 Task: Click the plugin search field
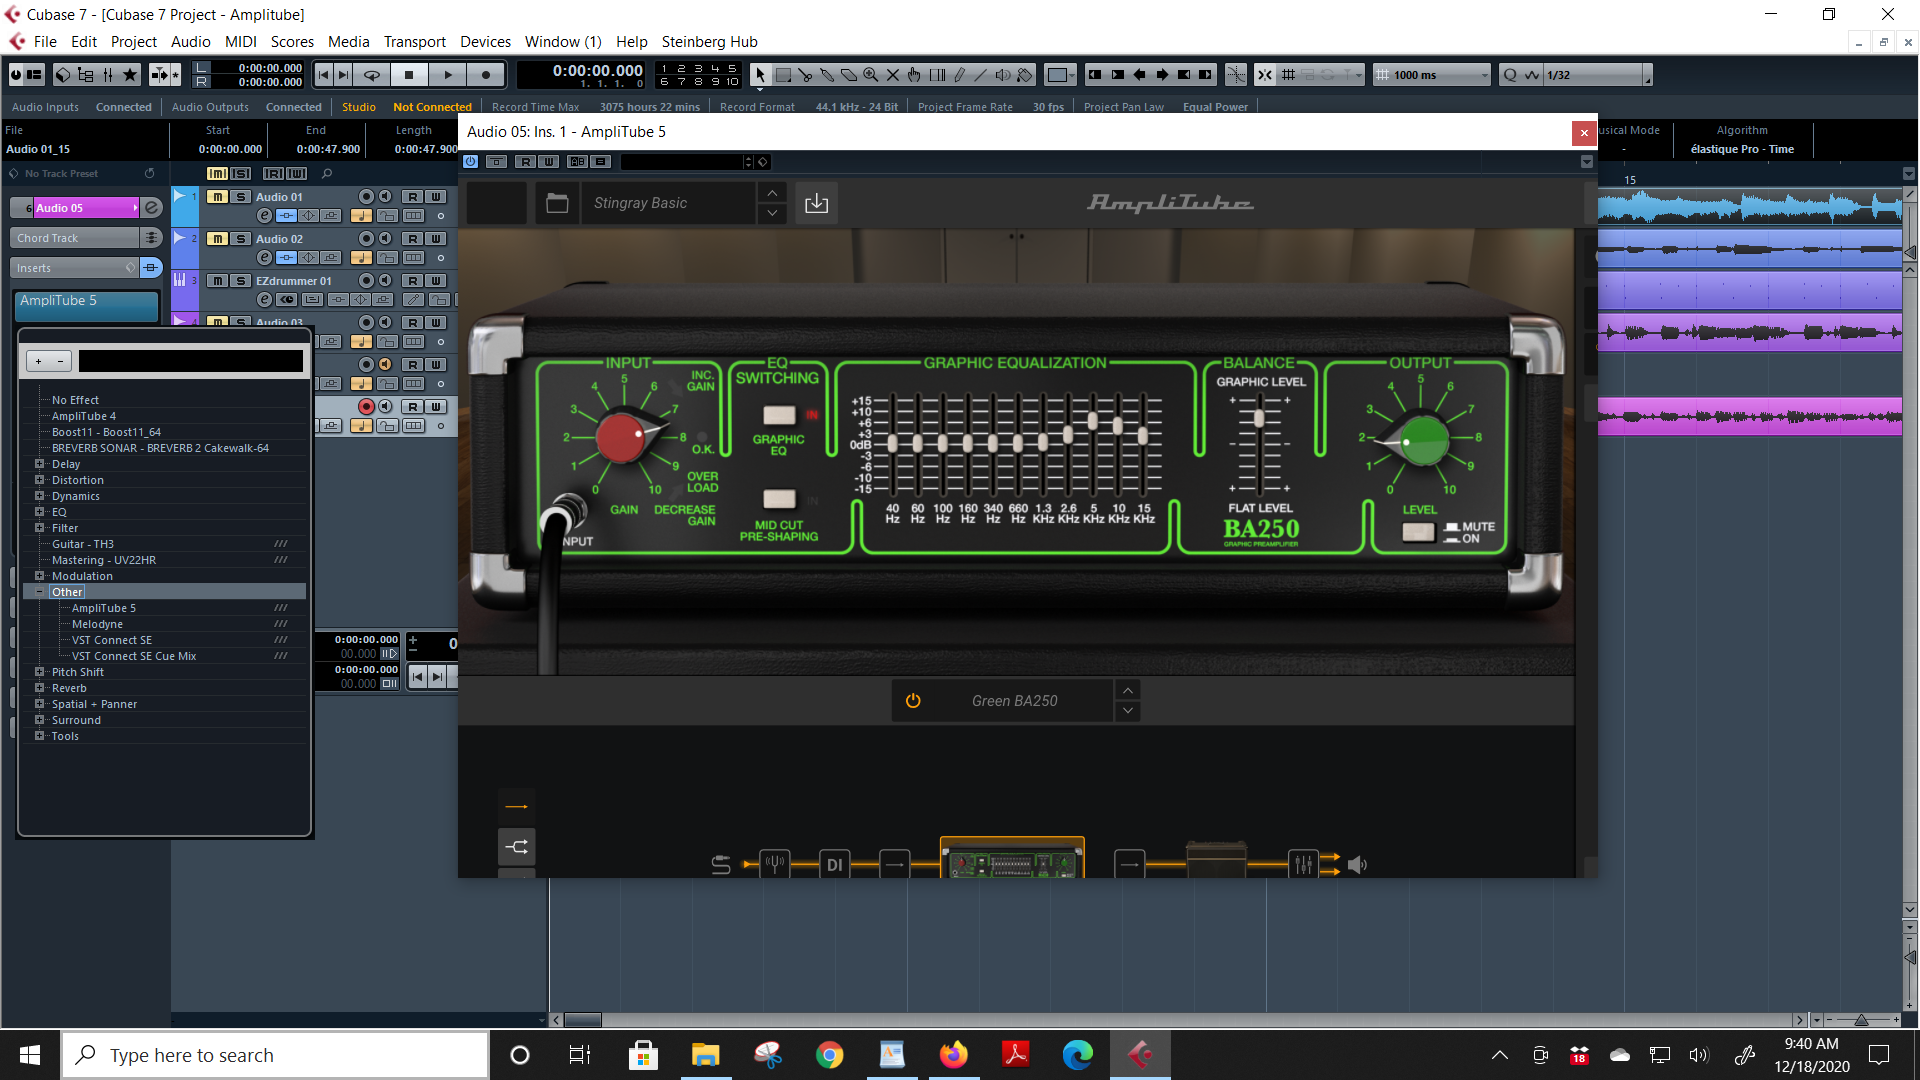pyautogui.click(x=191, y=361)
